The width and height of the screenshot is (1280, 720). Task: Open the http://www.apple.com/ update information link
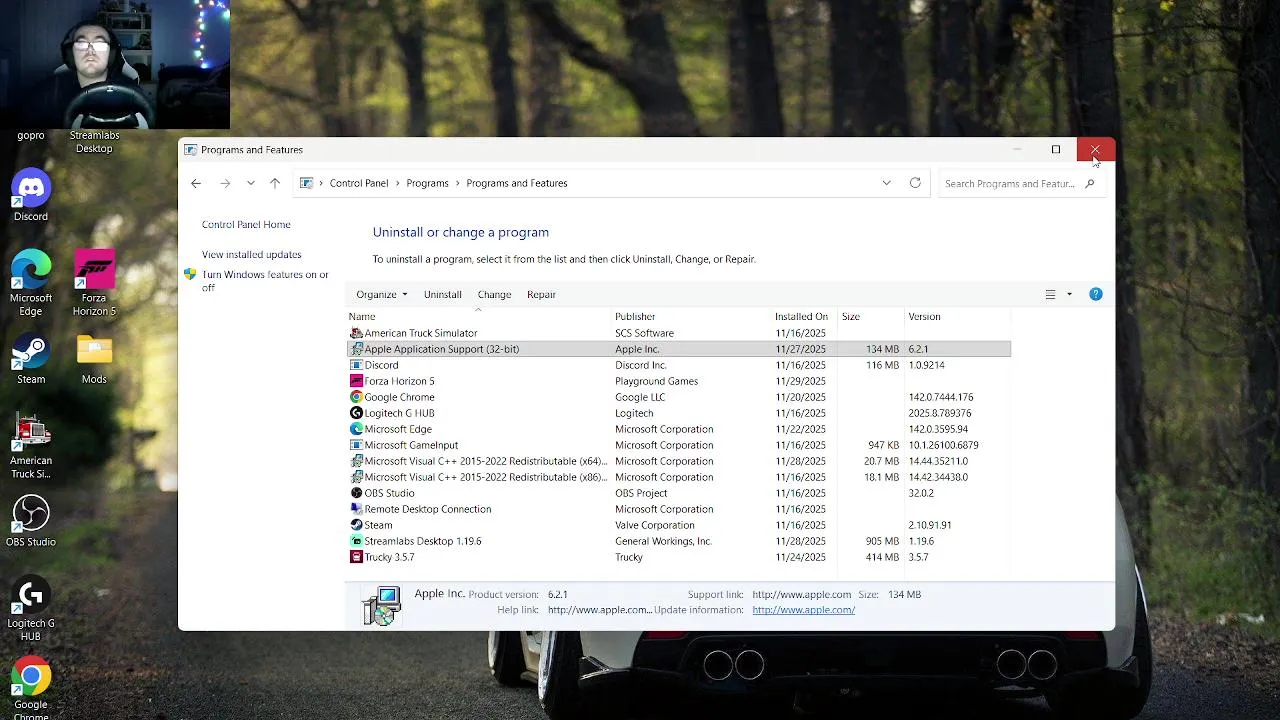click(803, 610)
